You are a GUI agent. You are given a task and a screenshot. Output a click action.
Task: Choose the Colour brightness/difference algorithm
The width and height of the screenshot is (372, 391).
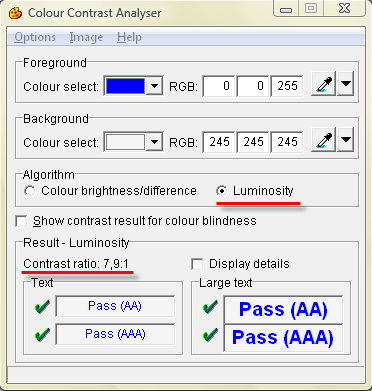(111, 191)
